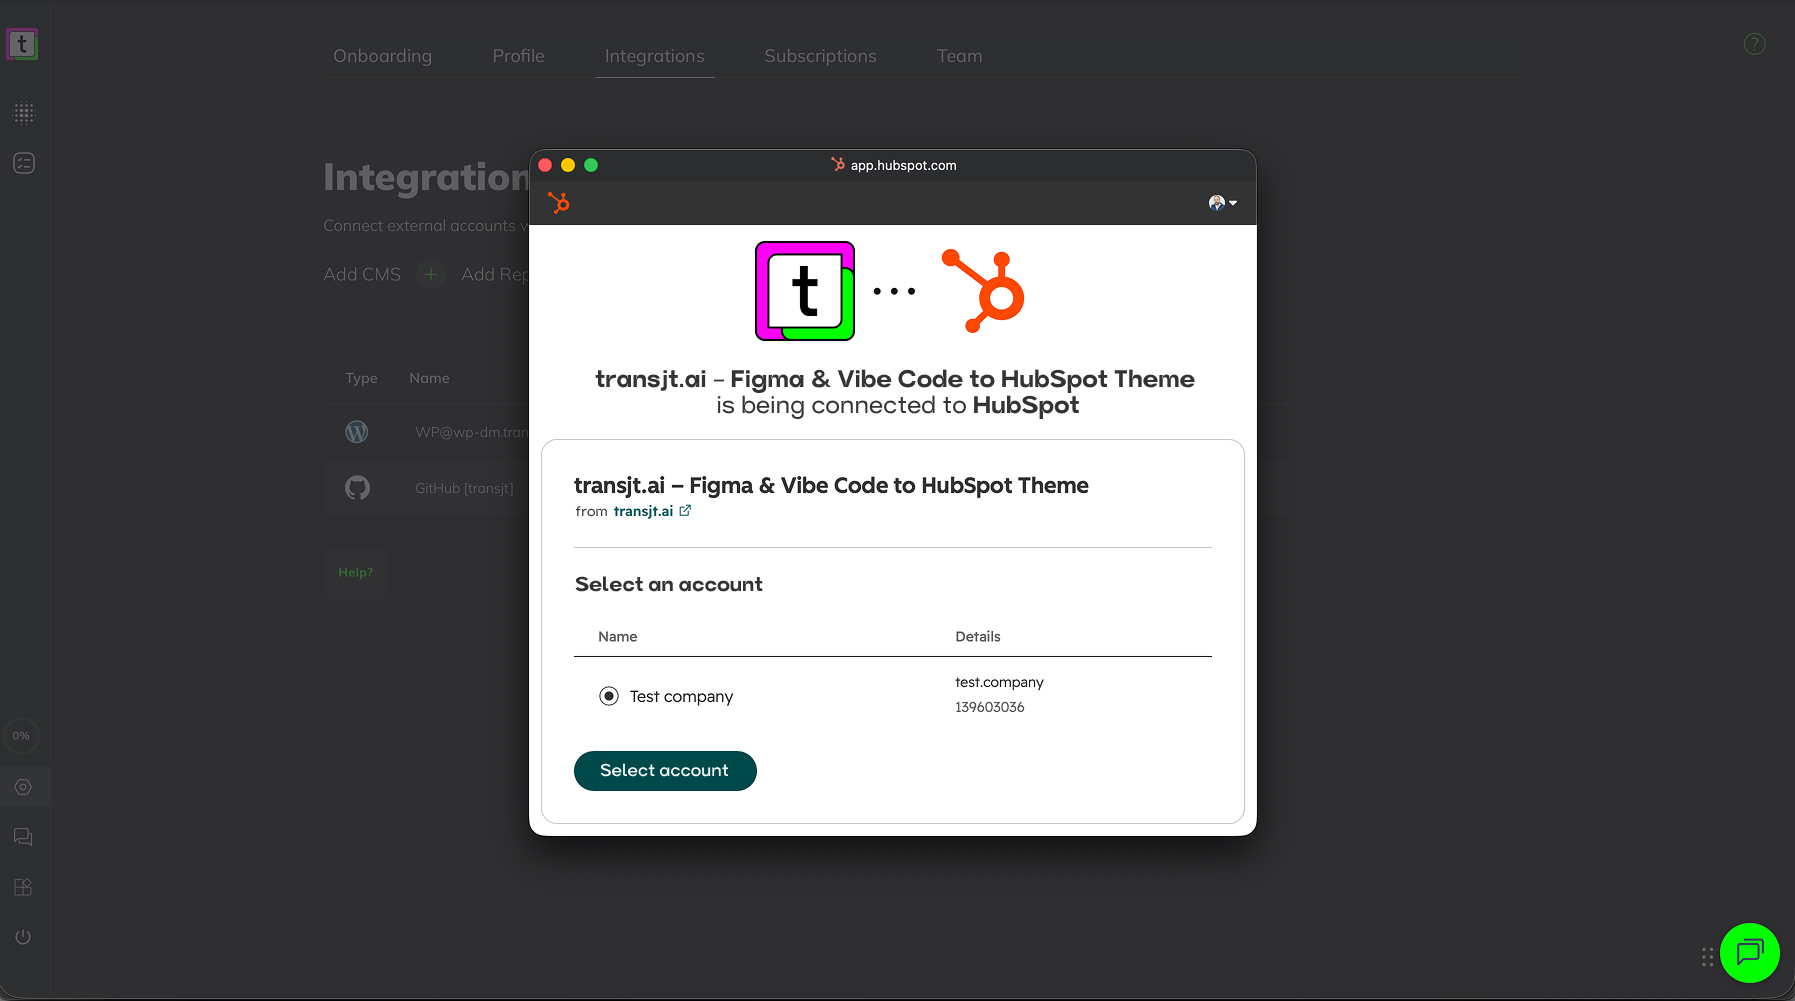This screenshot has height=1001, width=1795.
Task: Click the power logout icon in sidebar
Action: 23,937
